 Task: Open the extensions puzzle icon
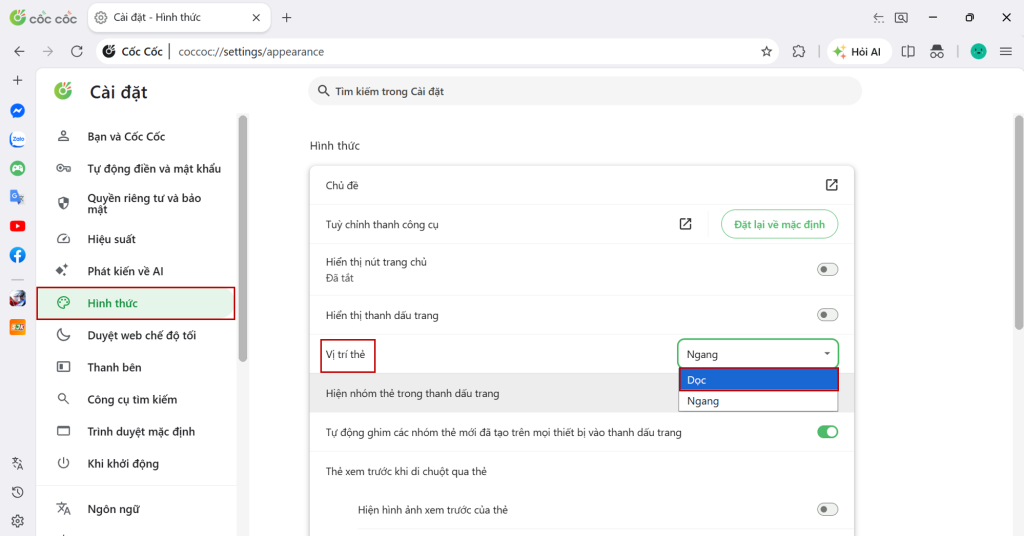[799, 52]
